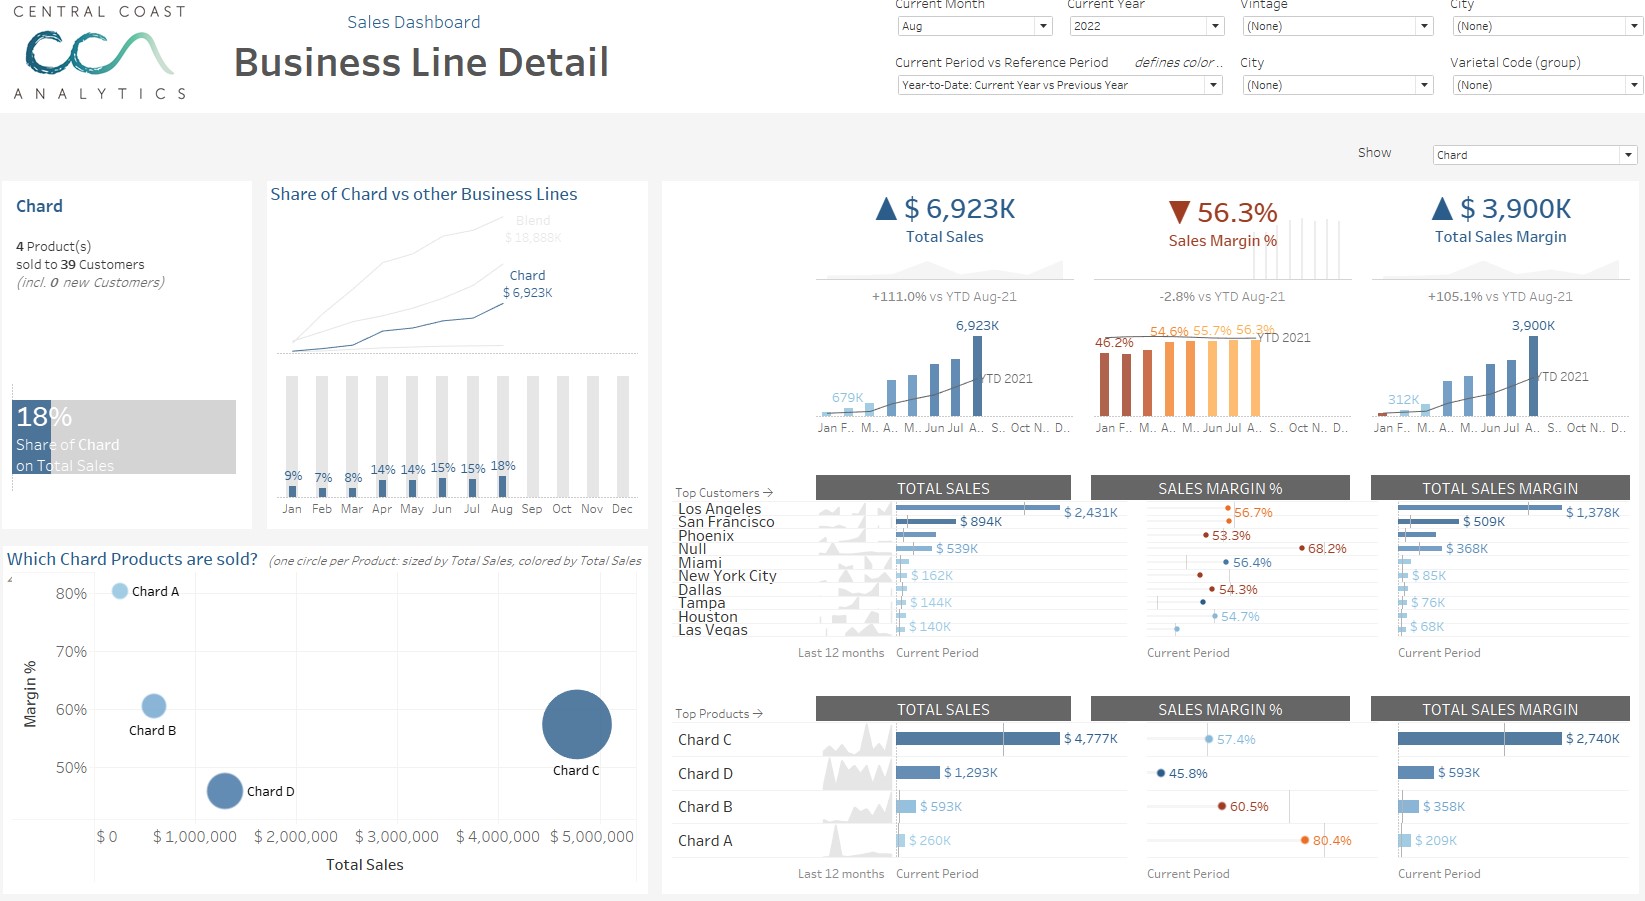The height and width of the screenshot is (901, 1645).
Task: Select the San Francisco customer row
Action: coord(726,522)
